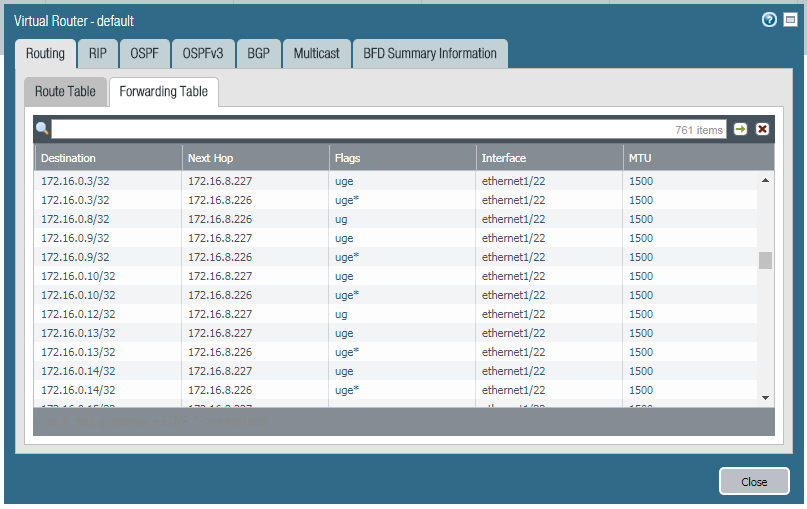The image size is (807, 509).
Task: Open the BFD Summary Information tab
Action: [430, 54]
